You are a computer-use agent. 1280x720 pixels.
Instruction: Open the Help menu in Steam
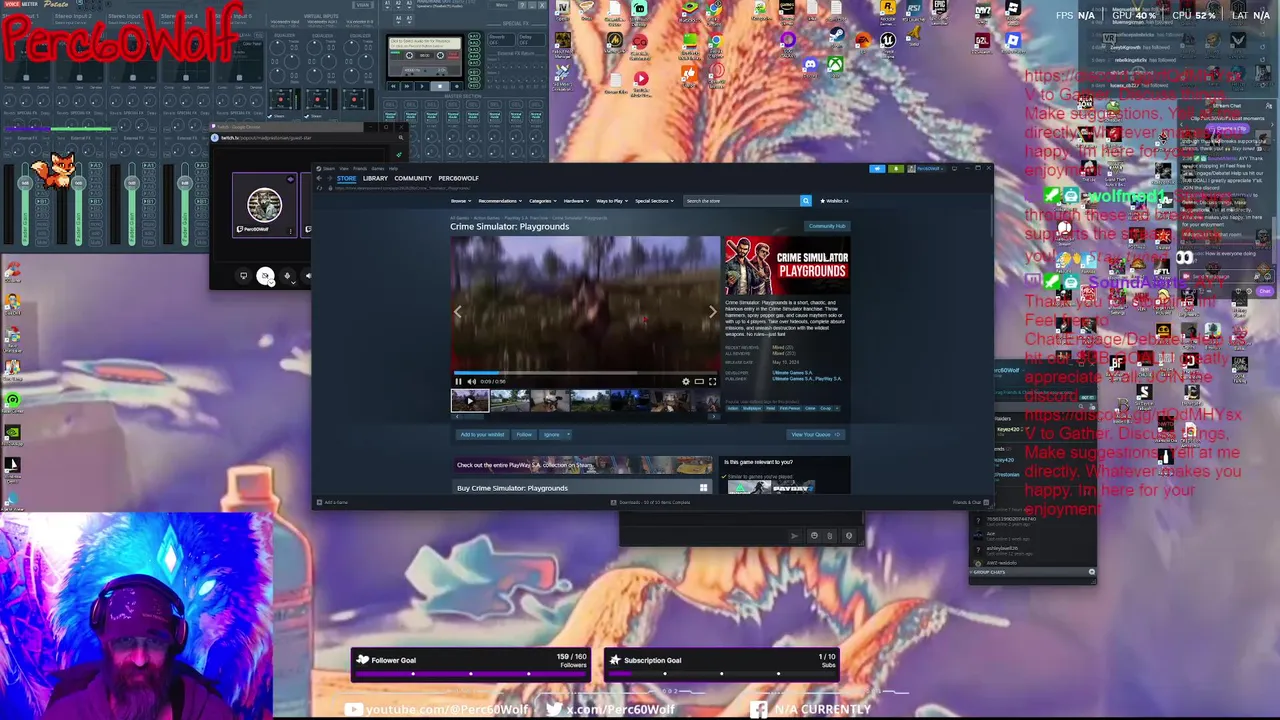(393, 168)
